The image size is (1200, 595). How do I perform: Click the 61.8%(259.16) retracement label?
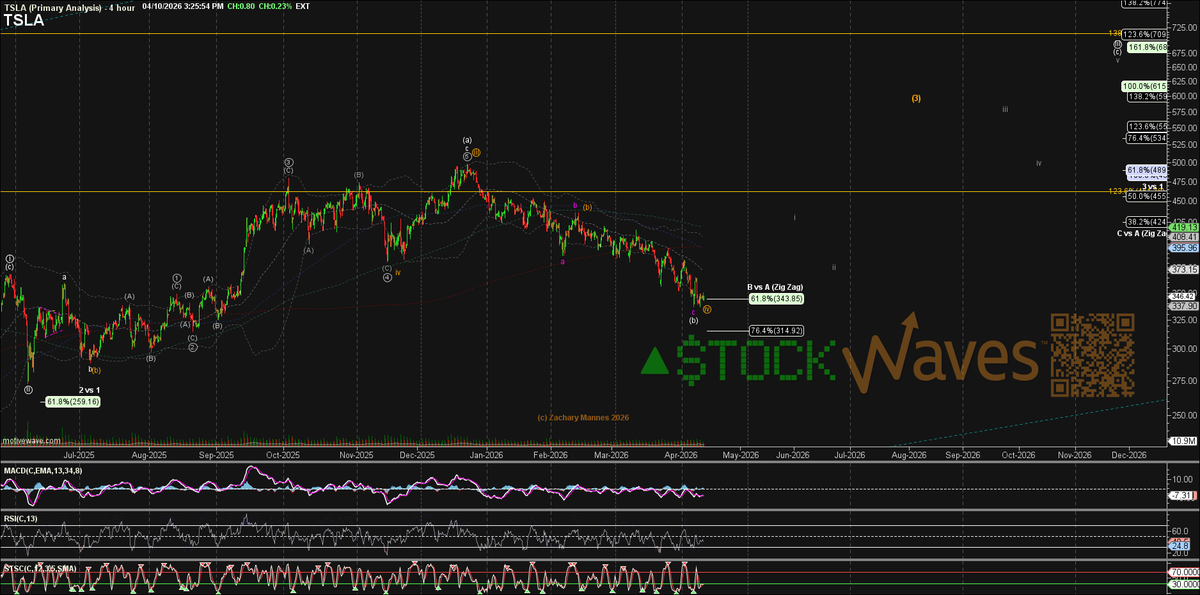(72, 401)
